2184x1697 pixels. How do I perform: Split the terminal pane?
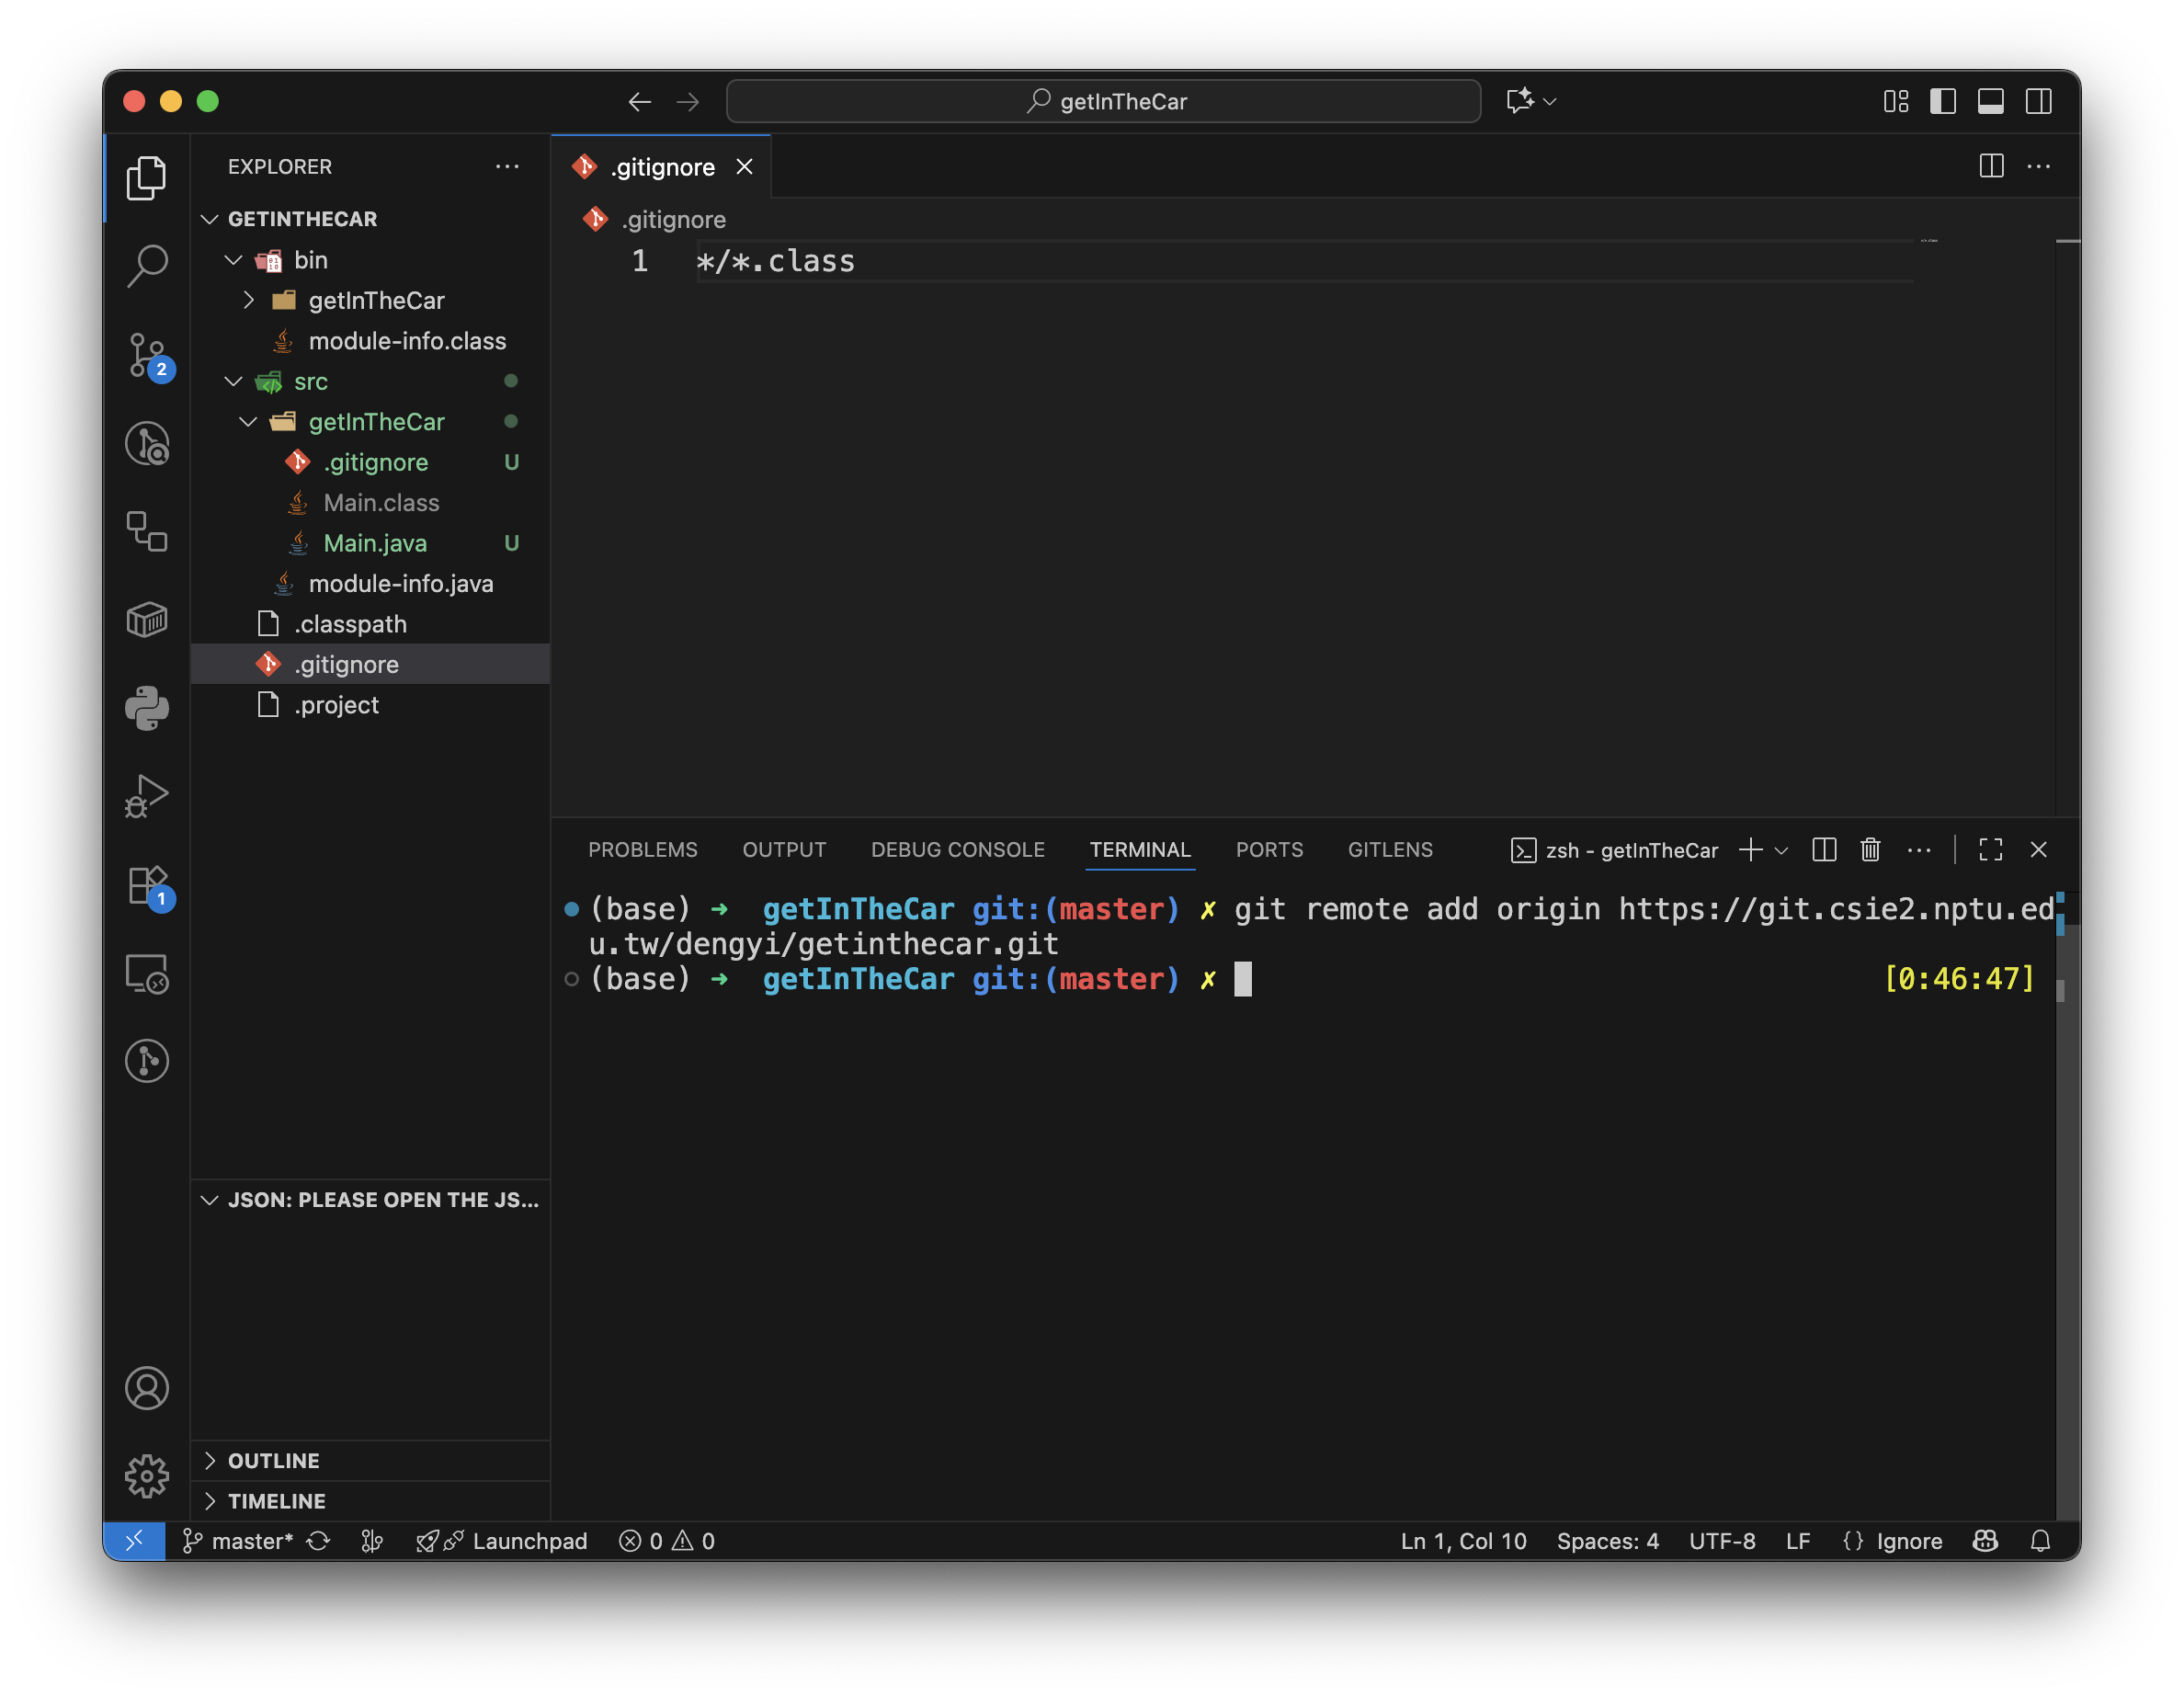pos(1824,850)
